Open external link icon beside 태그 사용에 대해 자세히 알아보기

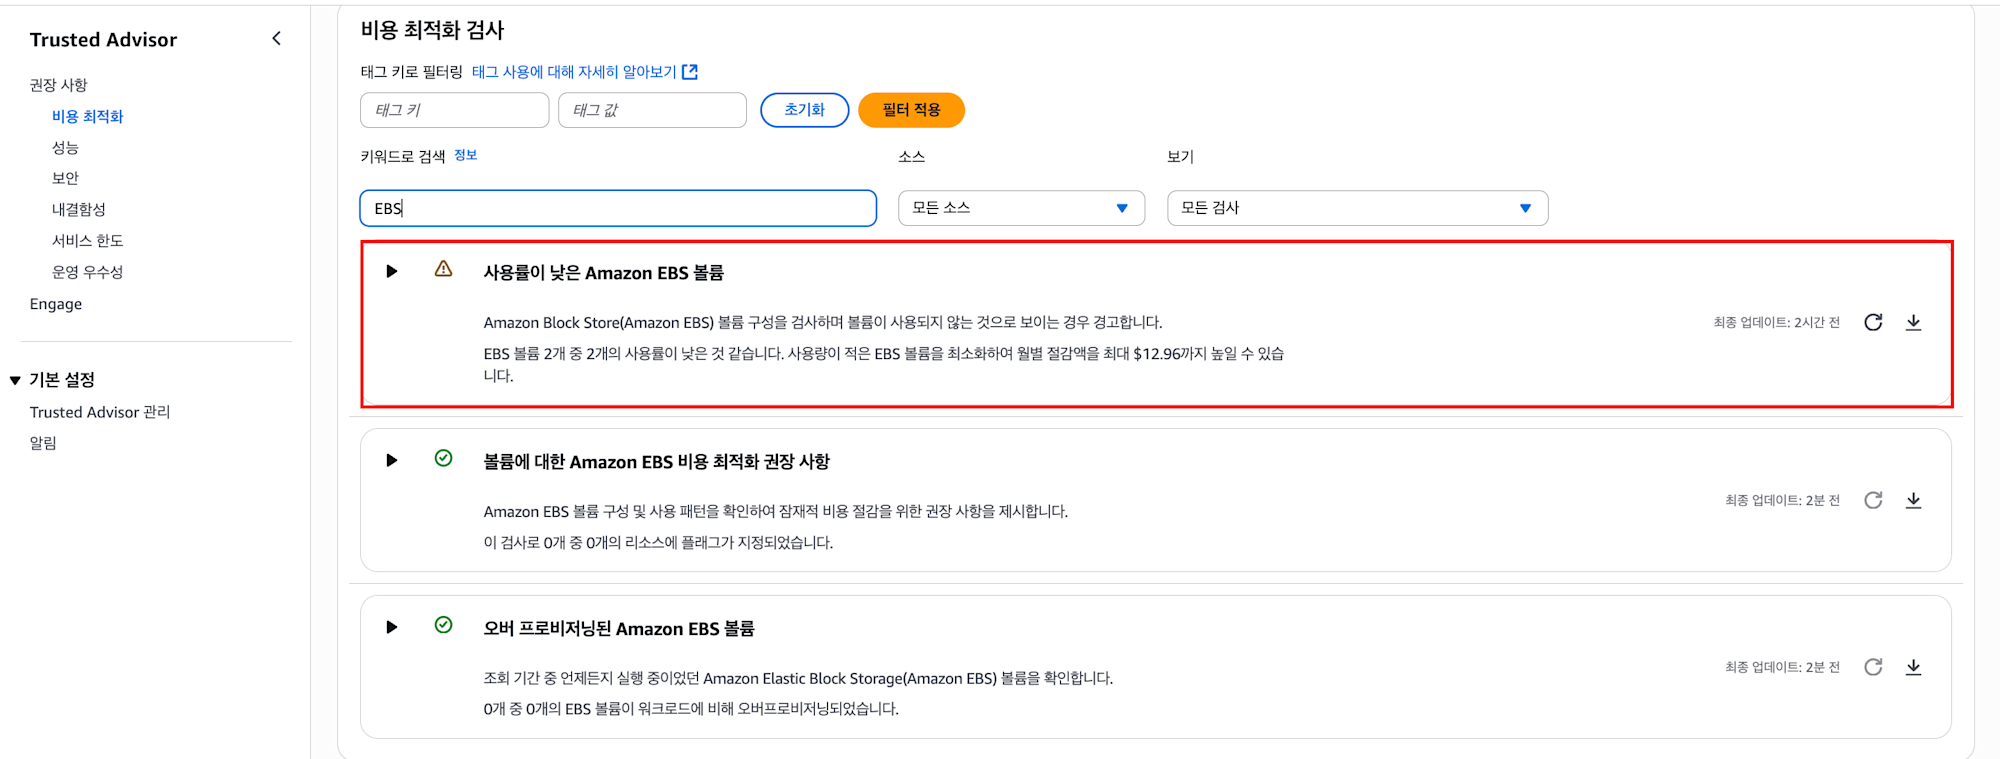point(690,72)
